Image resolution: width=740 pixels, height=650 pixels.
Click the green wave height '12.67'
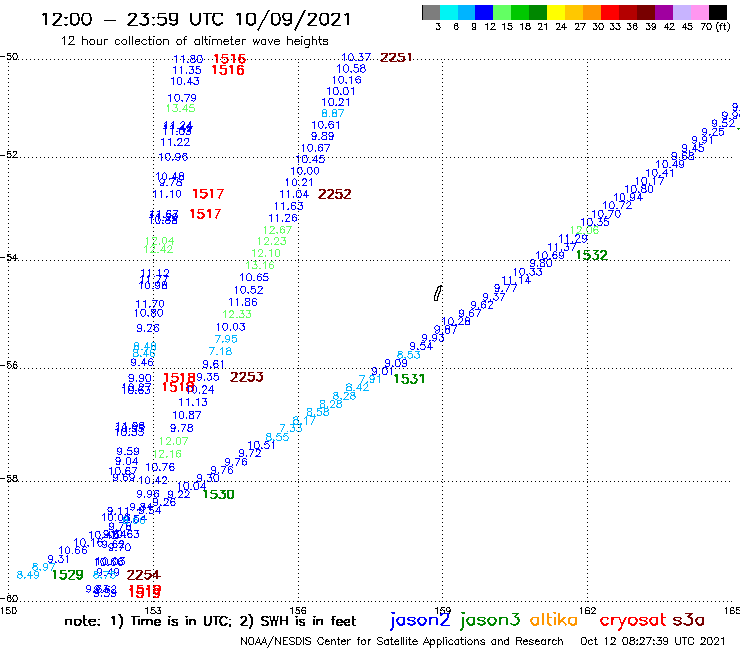(278, 230)
